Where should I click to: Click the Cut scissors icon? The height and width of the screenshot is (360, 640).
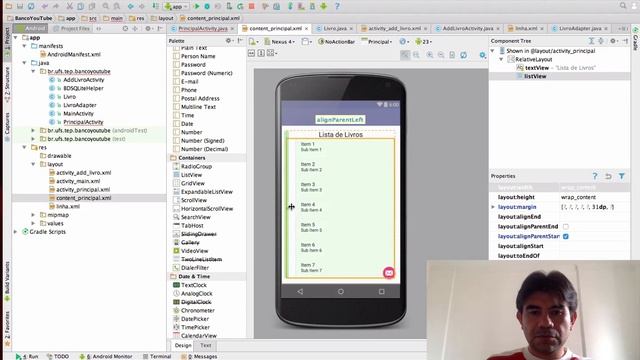pos(69,6)
